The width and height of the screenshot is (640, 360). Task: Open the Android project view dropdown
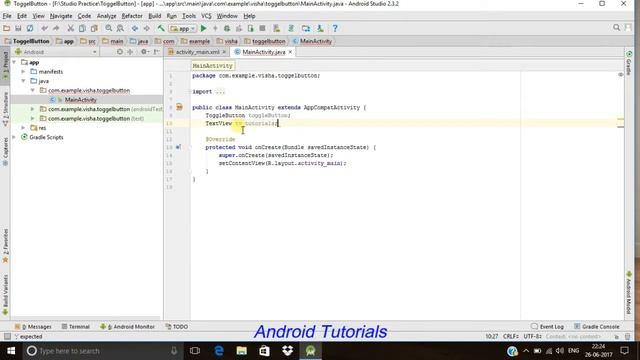[x=56, y=52]
